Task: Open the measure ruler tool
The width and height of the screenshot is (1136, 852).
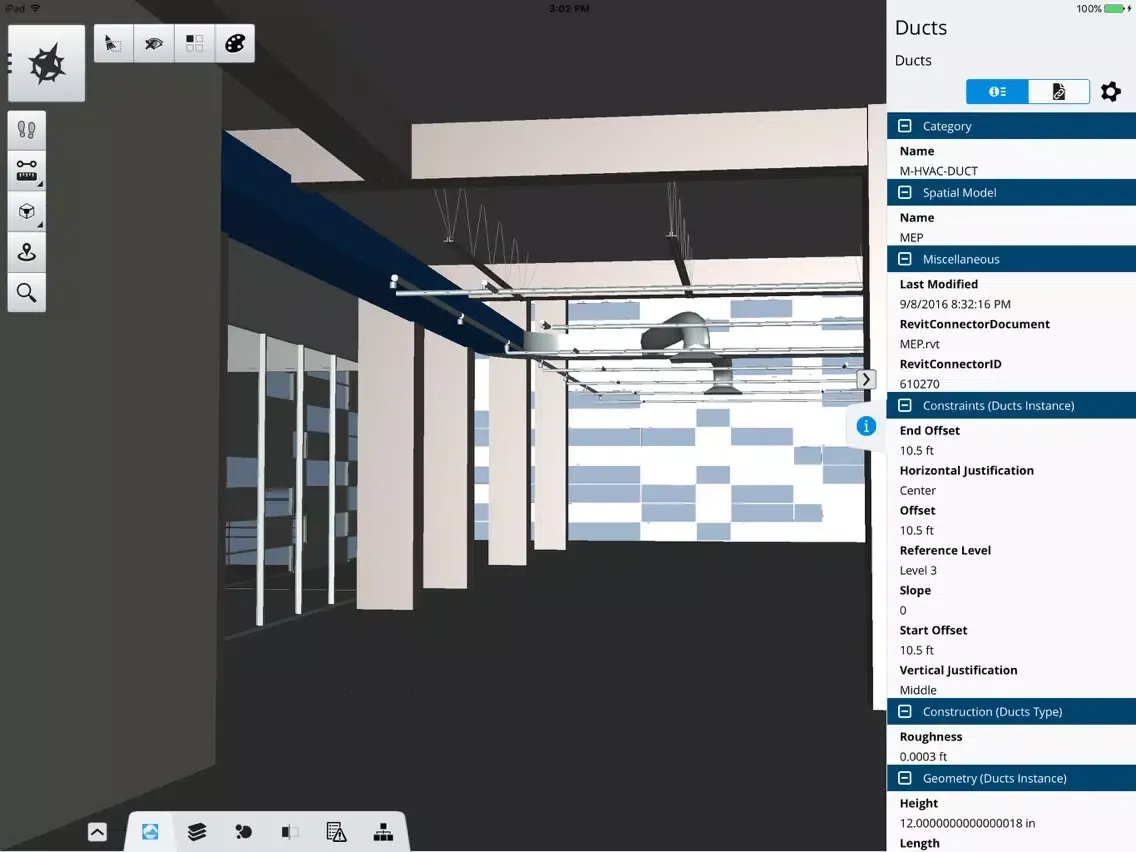Action: [x=27, y=171]
